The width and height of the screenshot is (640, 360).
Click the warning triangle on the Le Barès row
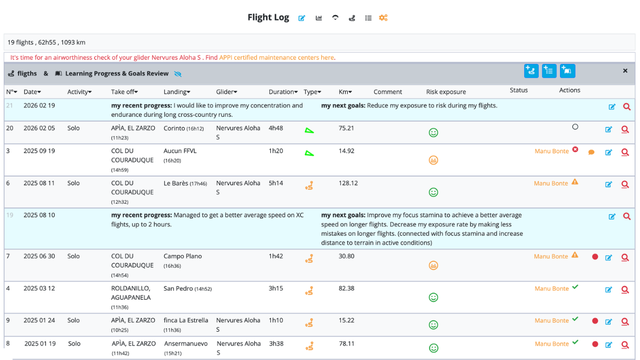575,182
